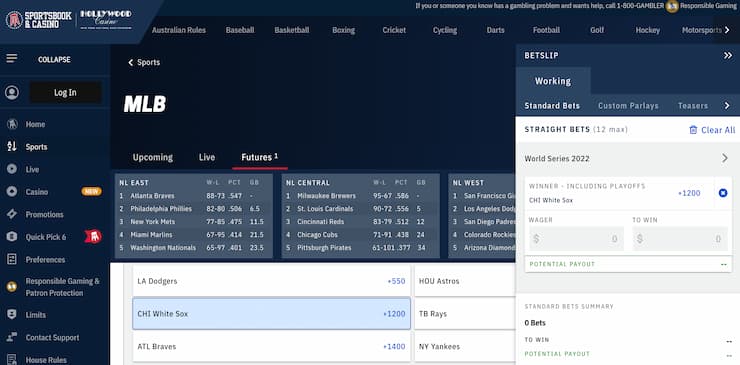Switch to the Upcoming tab
This screenshot has width=740, height=365.
coord(152,157)
